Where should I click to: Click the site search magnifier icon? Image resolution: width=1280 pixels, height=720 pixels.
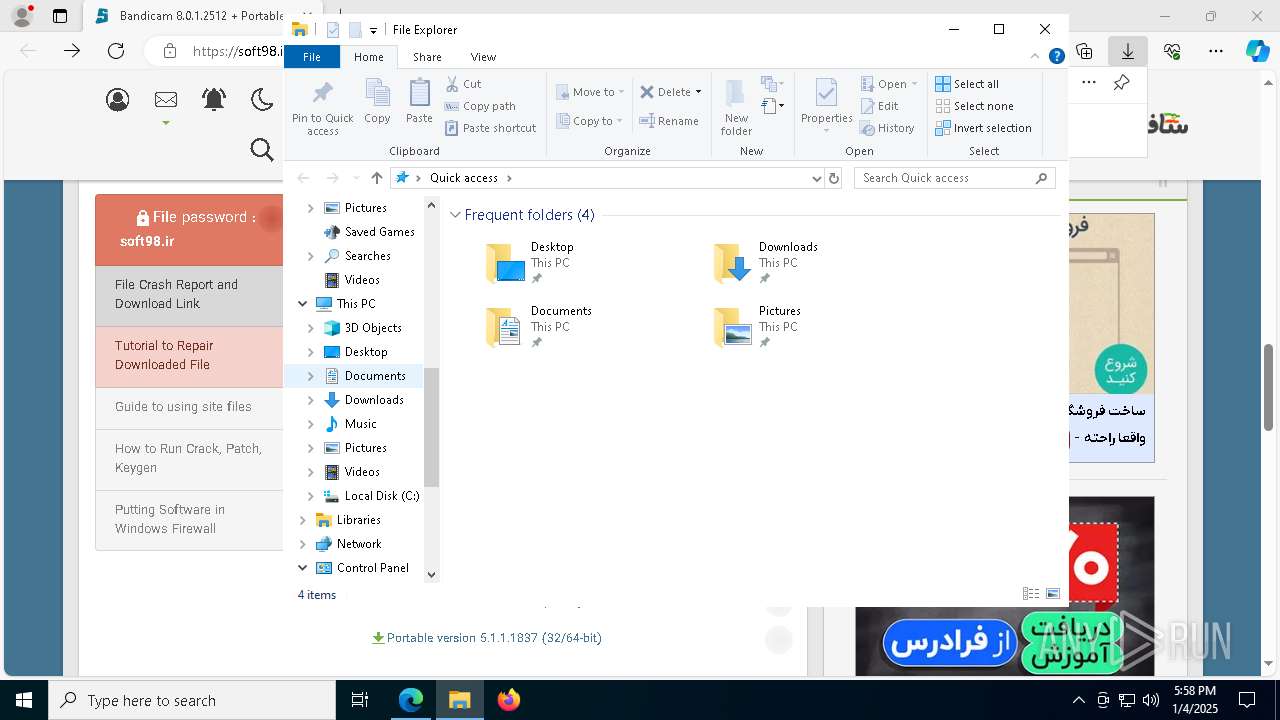[x=262, y=150]
